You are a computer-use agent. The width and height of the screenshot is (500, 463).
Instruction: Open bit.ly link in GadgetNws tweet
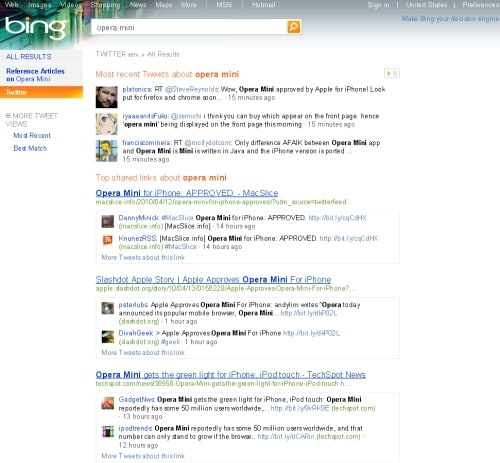pos(300,408)
